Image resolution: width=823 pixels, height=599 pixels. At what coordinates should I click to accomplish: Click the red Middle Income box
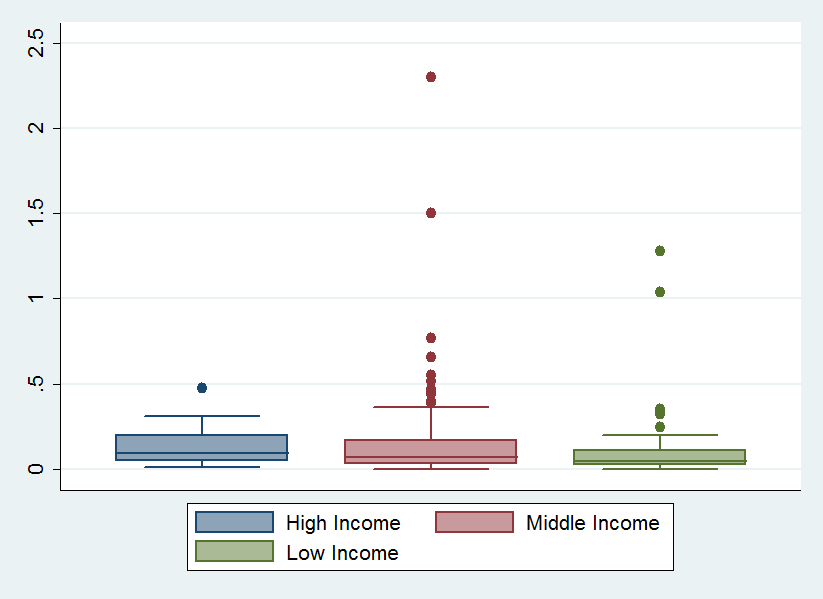tap(431, 450)
